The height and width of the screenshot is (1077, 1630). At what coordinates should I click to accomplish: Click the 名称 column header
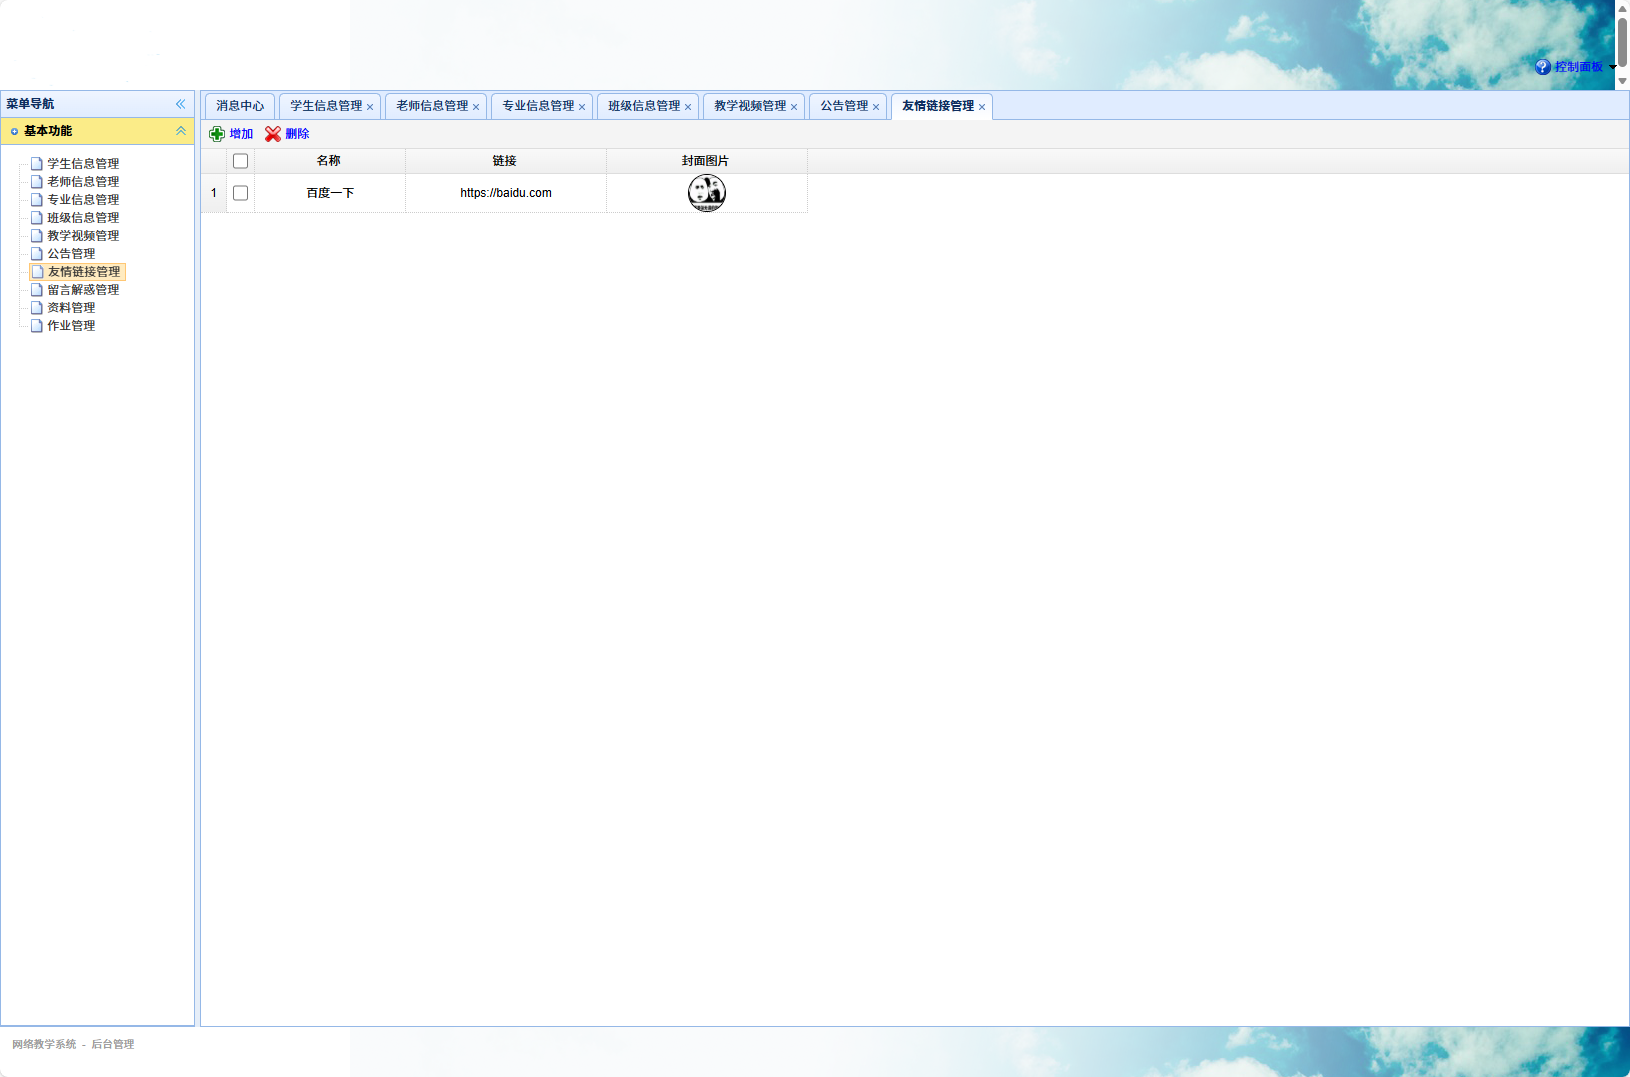tap(329, 161)
